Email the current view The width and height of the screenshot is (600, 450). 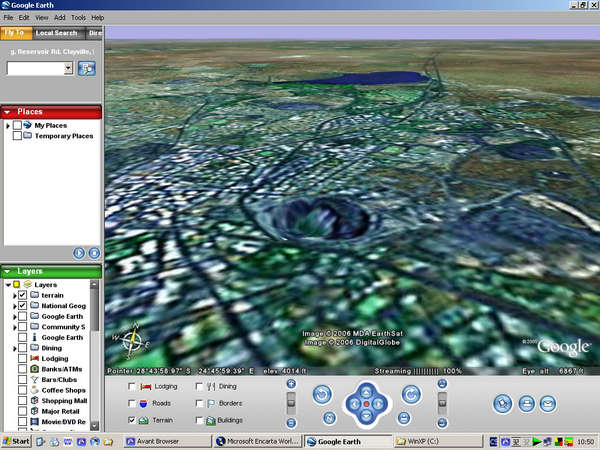(548, 404)
